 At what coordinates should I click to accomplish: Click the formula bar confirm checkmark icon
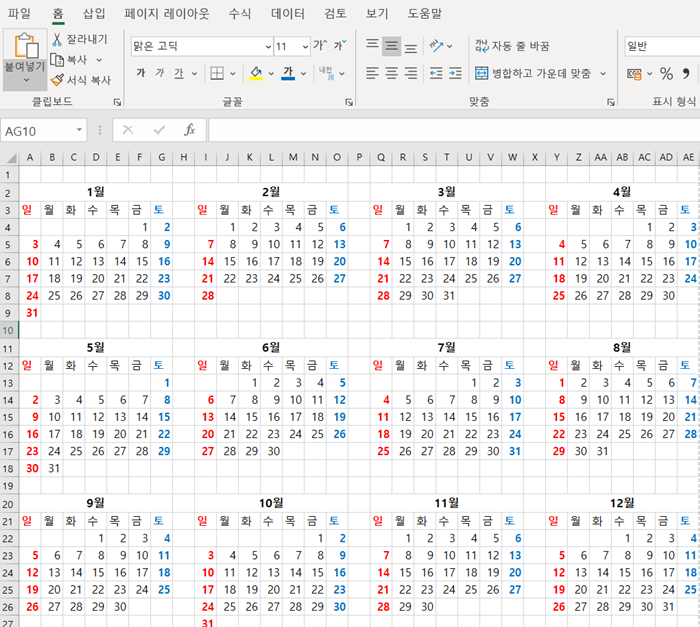pyautogui.click(x=159, y=130)
